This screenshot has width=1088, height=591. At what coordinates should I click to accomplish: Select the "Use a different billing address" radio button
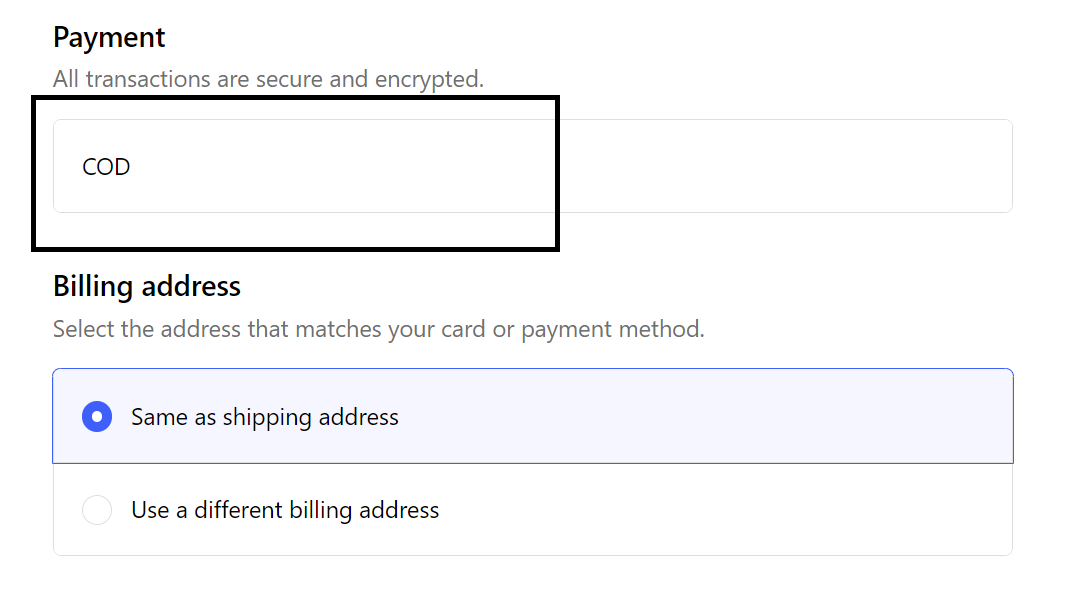click(x=97, y=510)
